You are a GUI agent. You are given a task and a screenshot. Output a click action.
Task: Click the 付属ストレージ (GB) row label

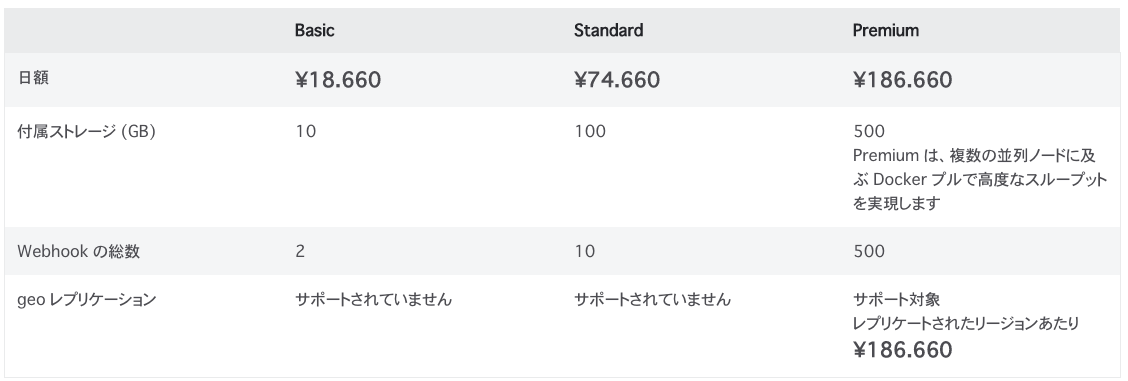pos(87,132)
